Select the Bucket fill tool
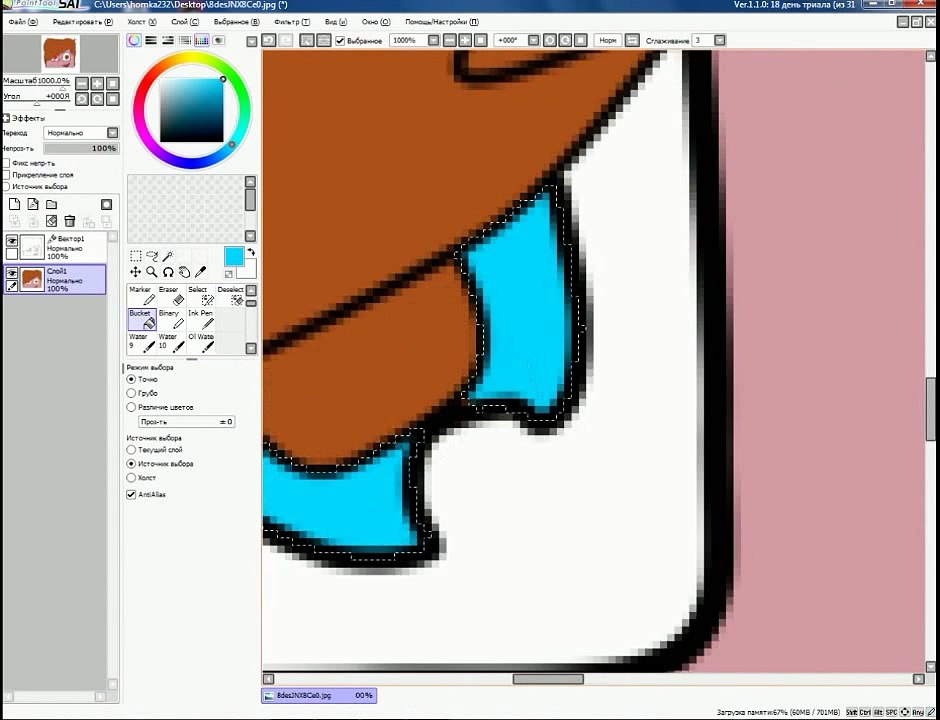 coord(141,320)
